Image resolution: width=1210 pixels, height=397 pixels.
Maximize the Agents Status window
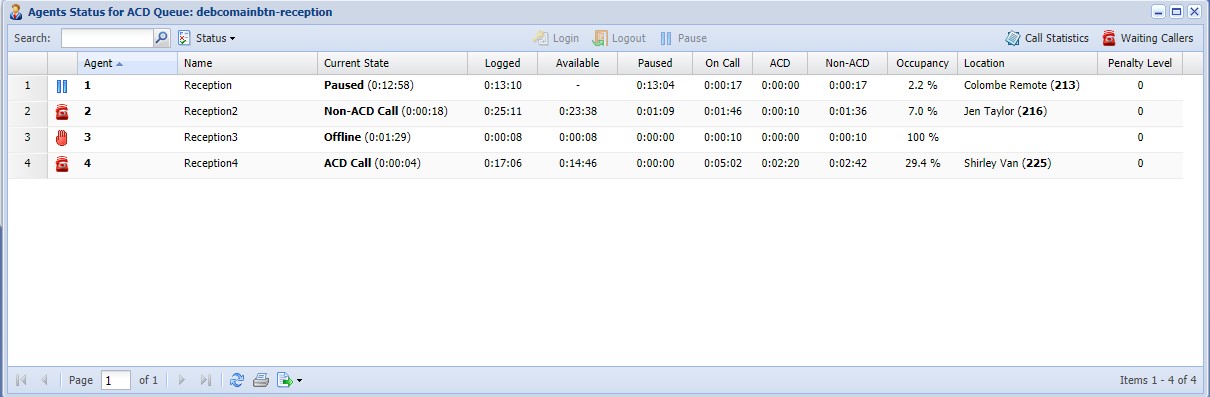[1176, 12]
